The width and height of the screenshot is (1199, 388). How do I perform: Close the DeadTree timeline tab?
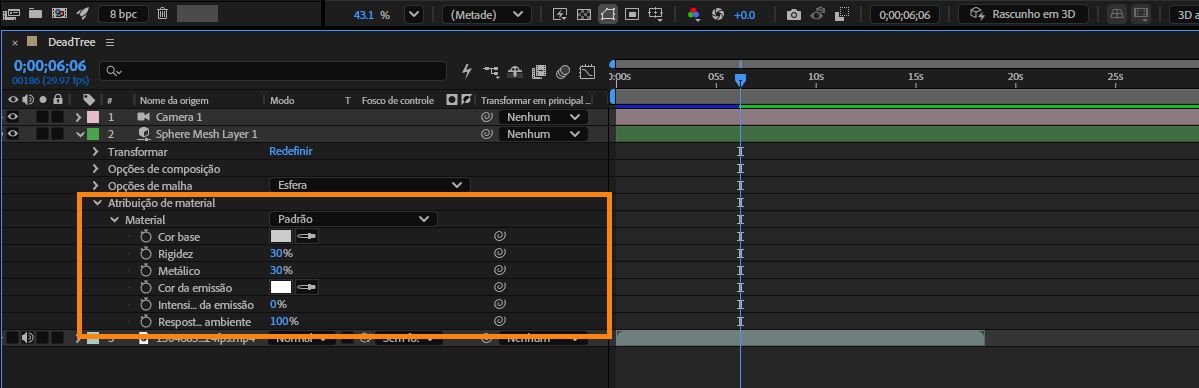coord(15,43)
